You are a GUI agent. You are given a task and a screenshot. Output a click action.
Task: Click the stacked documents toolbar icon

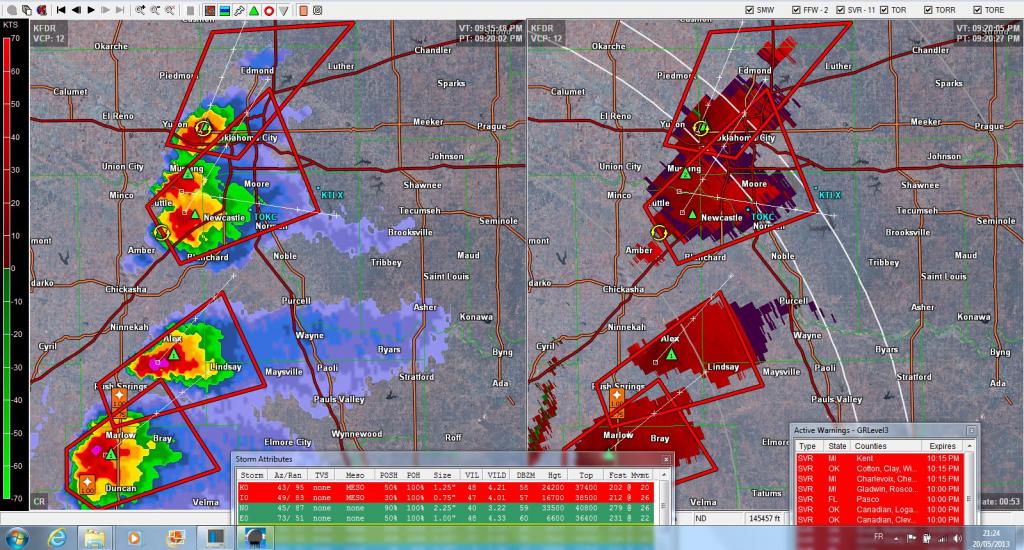pos(27,10)
